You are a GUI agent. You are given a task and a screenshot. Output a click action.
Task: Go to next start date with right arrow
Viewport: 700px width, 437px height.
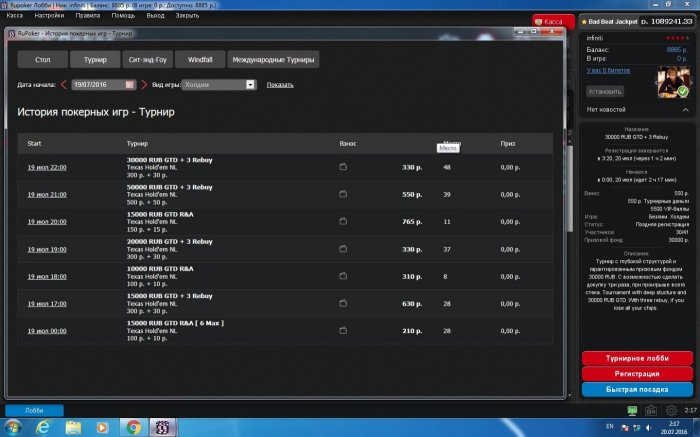point(144,84)
